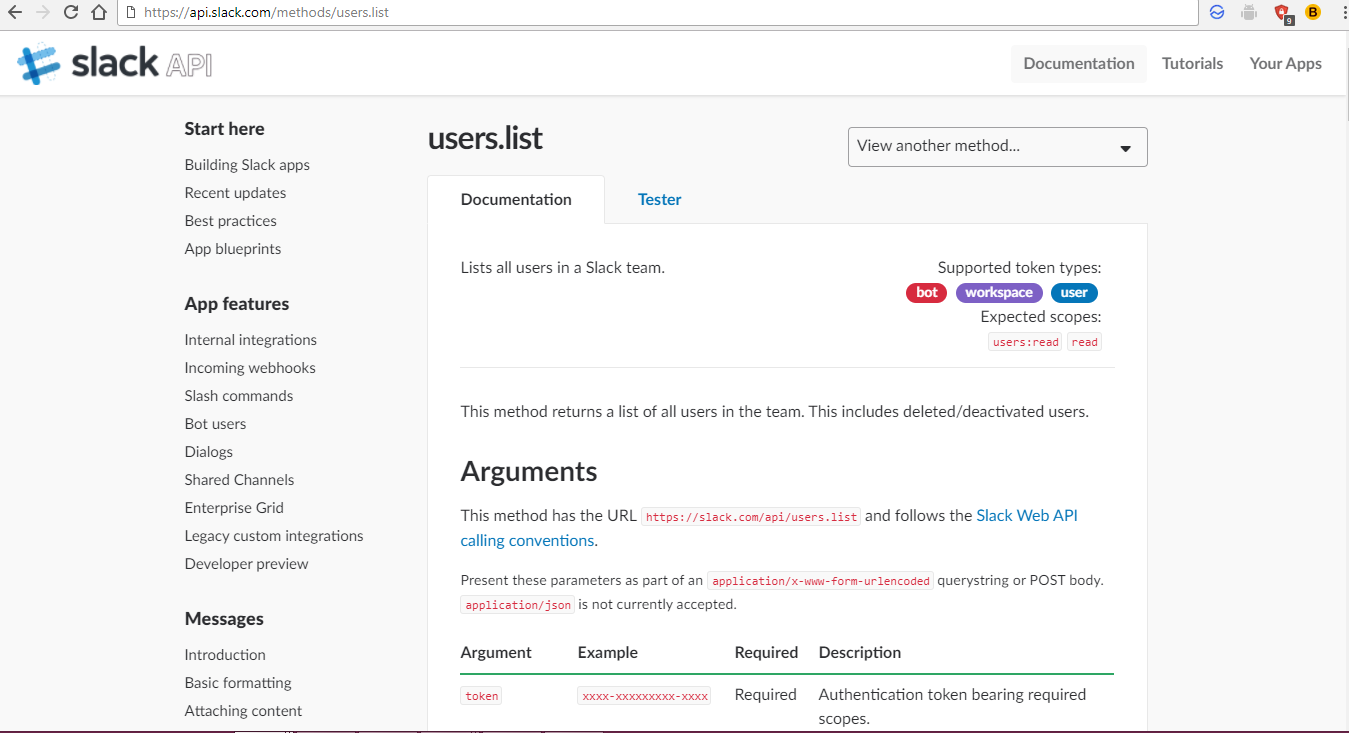Open Bot users sidebar link

click(215, 424)
